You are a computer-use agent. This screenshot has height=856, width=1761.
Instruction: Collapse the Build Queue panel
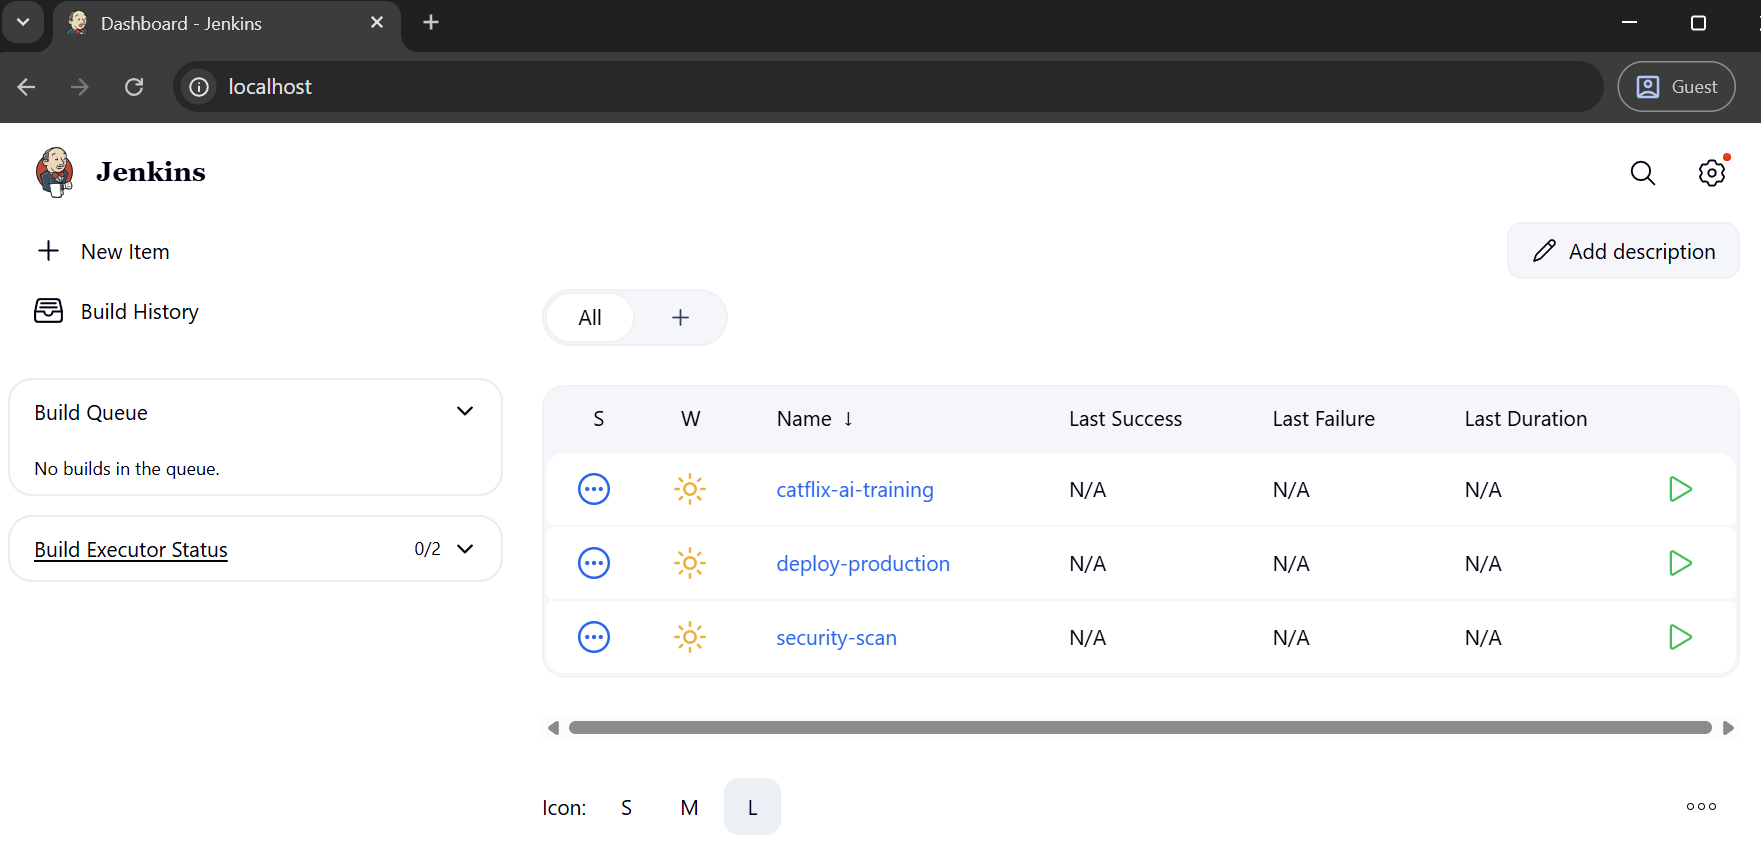465,411
